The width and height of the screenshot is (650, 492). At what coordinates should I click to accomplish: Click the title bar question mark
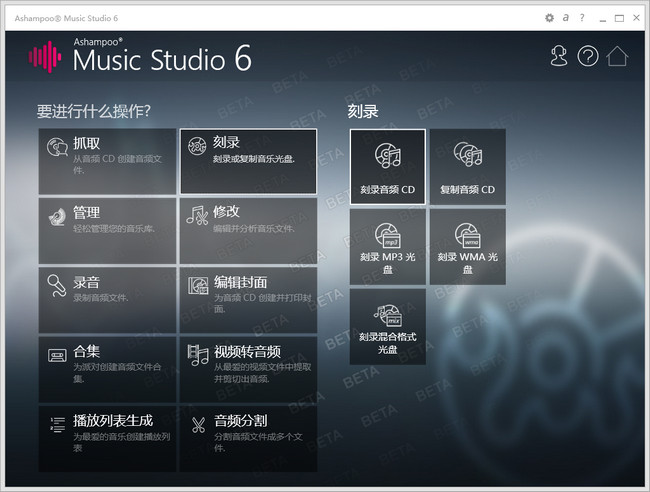(x=582, y=17)
